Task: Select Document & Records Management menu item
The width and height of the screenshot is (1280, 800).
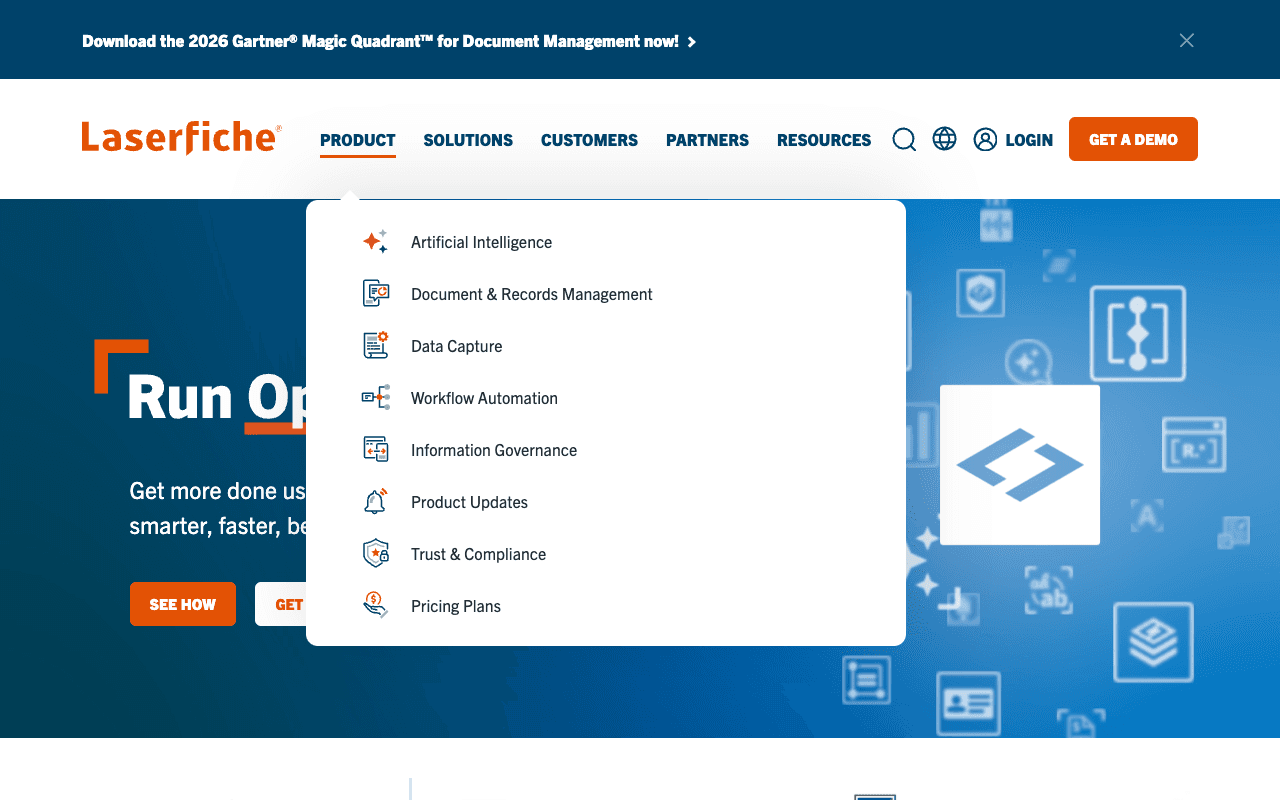Action: [x=532, y=294]
